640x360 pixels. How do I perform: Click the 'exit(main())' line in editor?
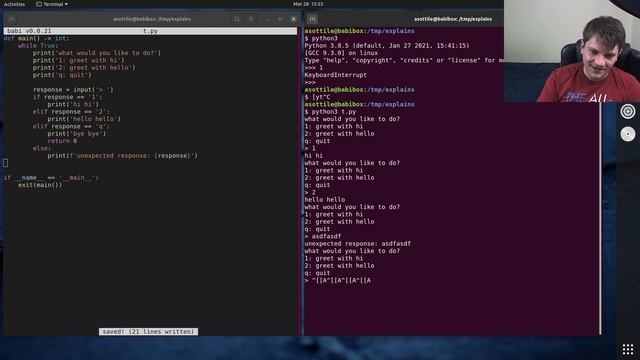pos(40,185)
